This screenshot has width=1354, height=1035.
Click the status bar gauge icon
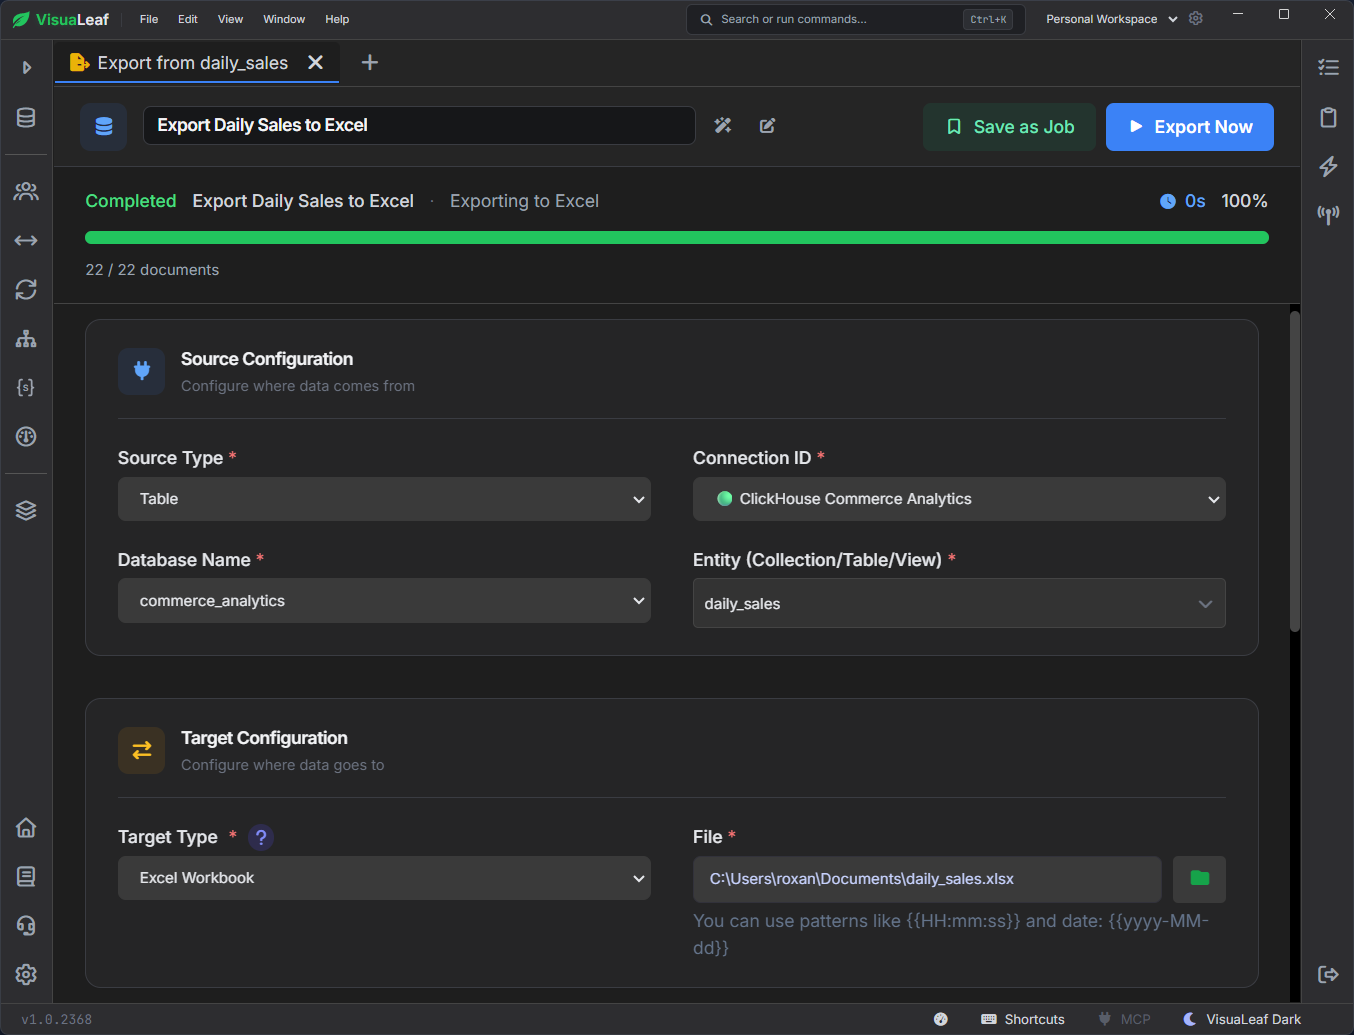click(x=941, y=1019)
